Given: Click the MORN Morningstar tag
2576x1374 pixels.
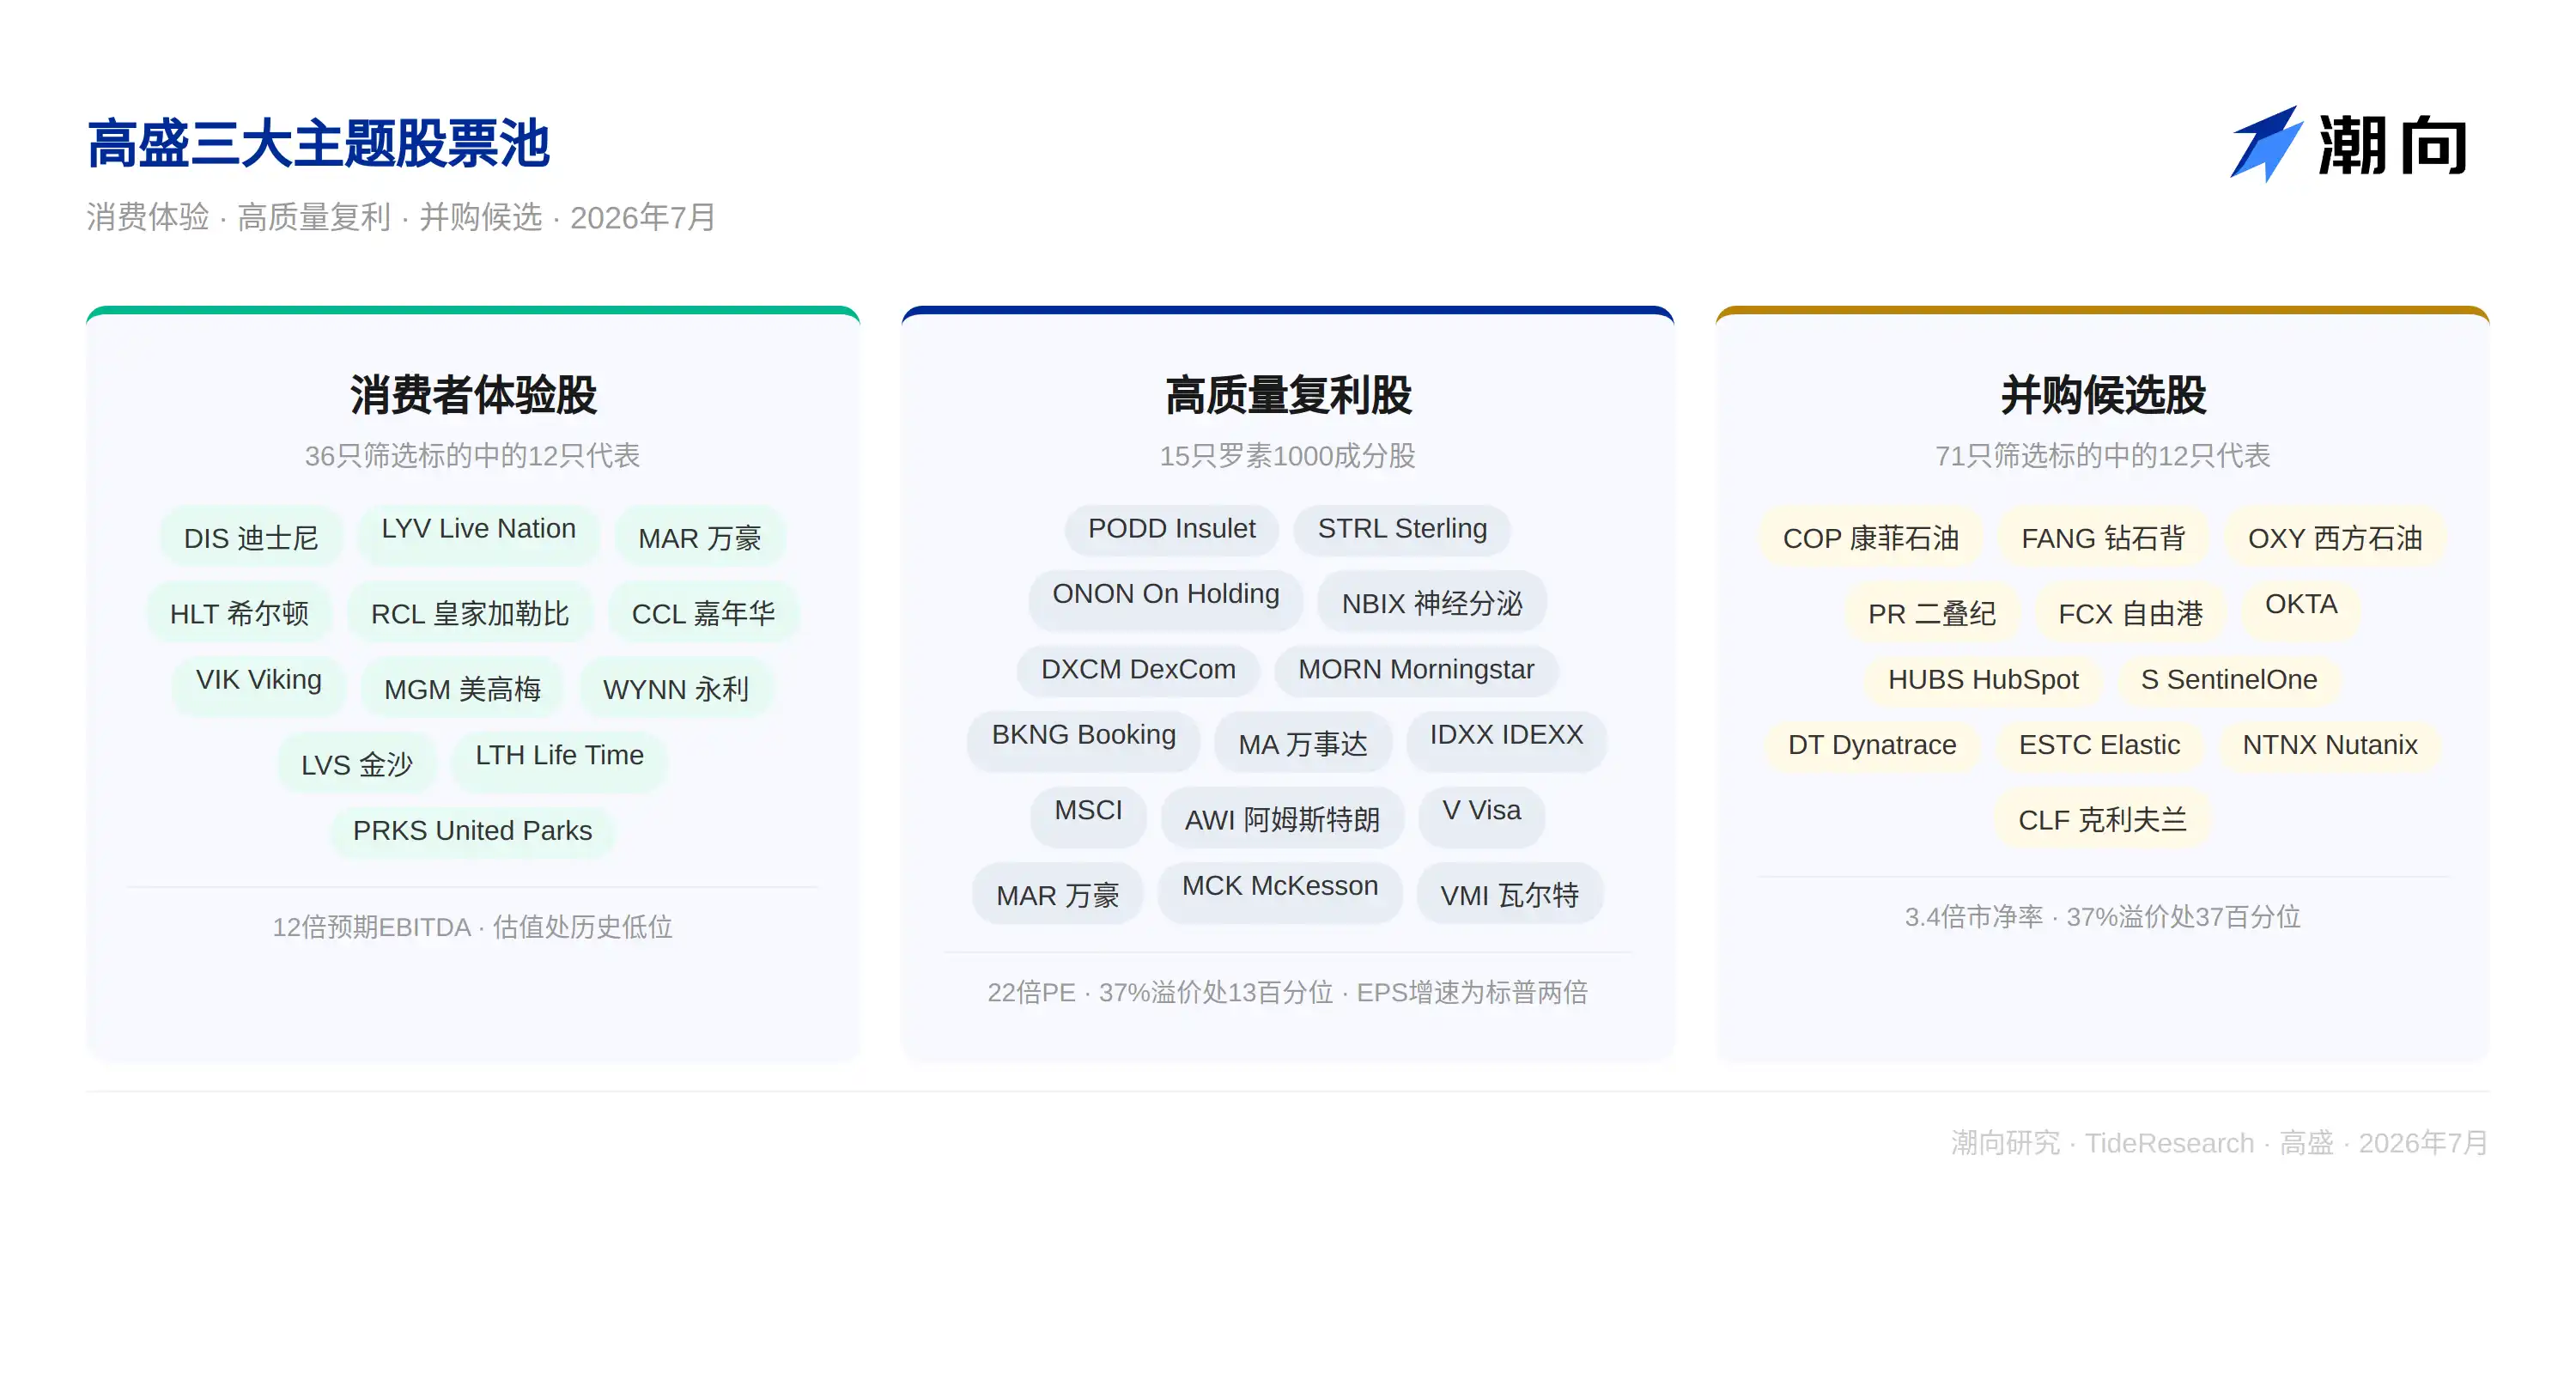Looking at the screenshot, I should tap(1416, 669).
